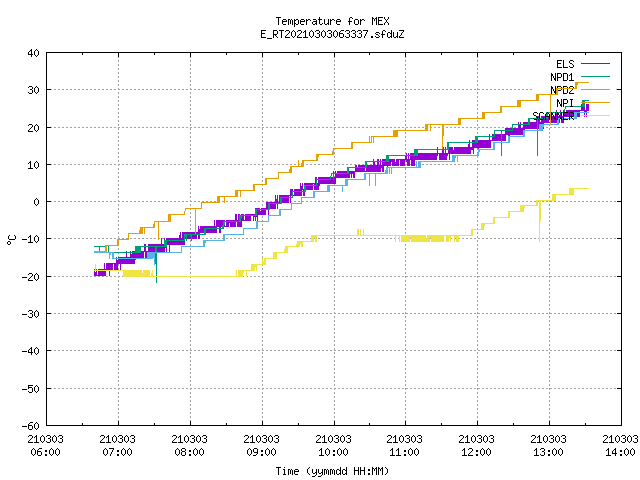Click the y-axis label -50
Viewport: 640px width, 480px height.
[x=31, y=389]
